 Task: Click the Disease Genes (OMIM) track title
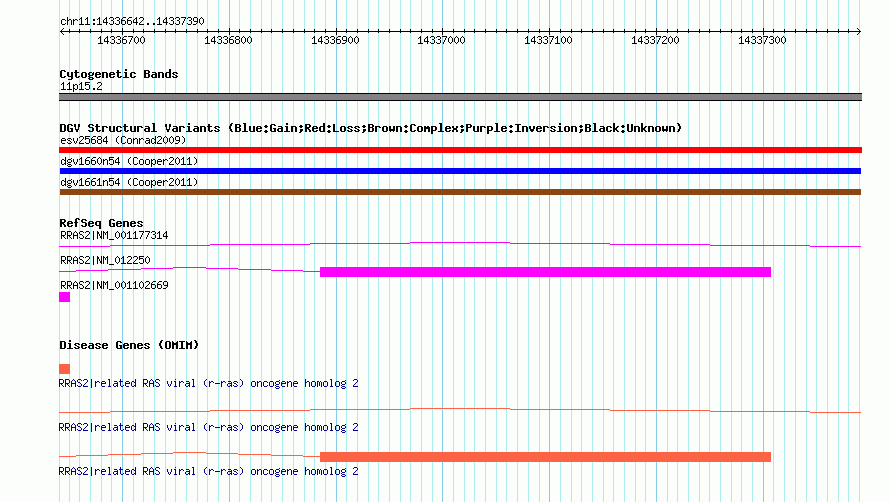click(129, 345)
